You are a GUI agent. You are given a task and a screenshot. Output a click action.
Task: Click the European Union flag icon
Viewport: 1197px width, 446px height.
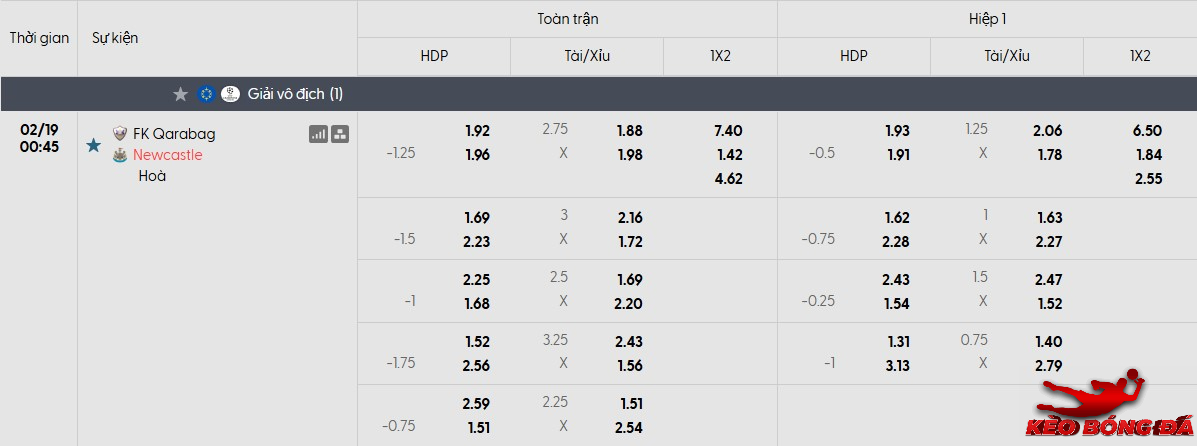point(207,94)
